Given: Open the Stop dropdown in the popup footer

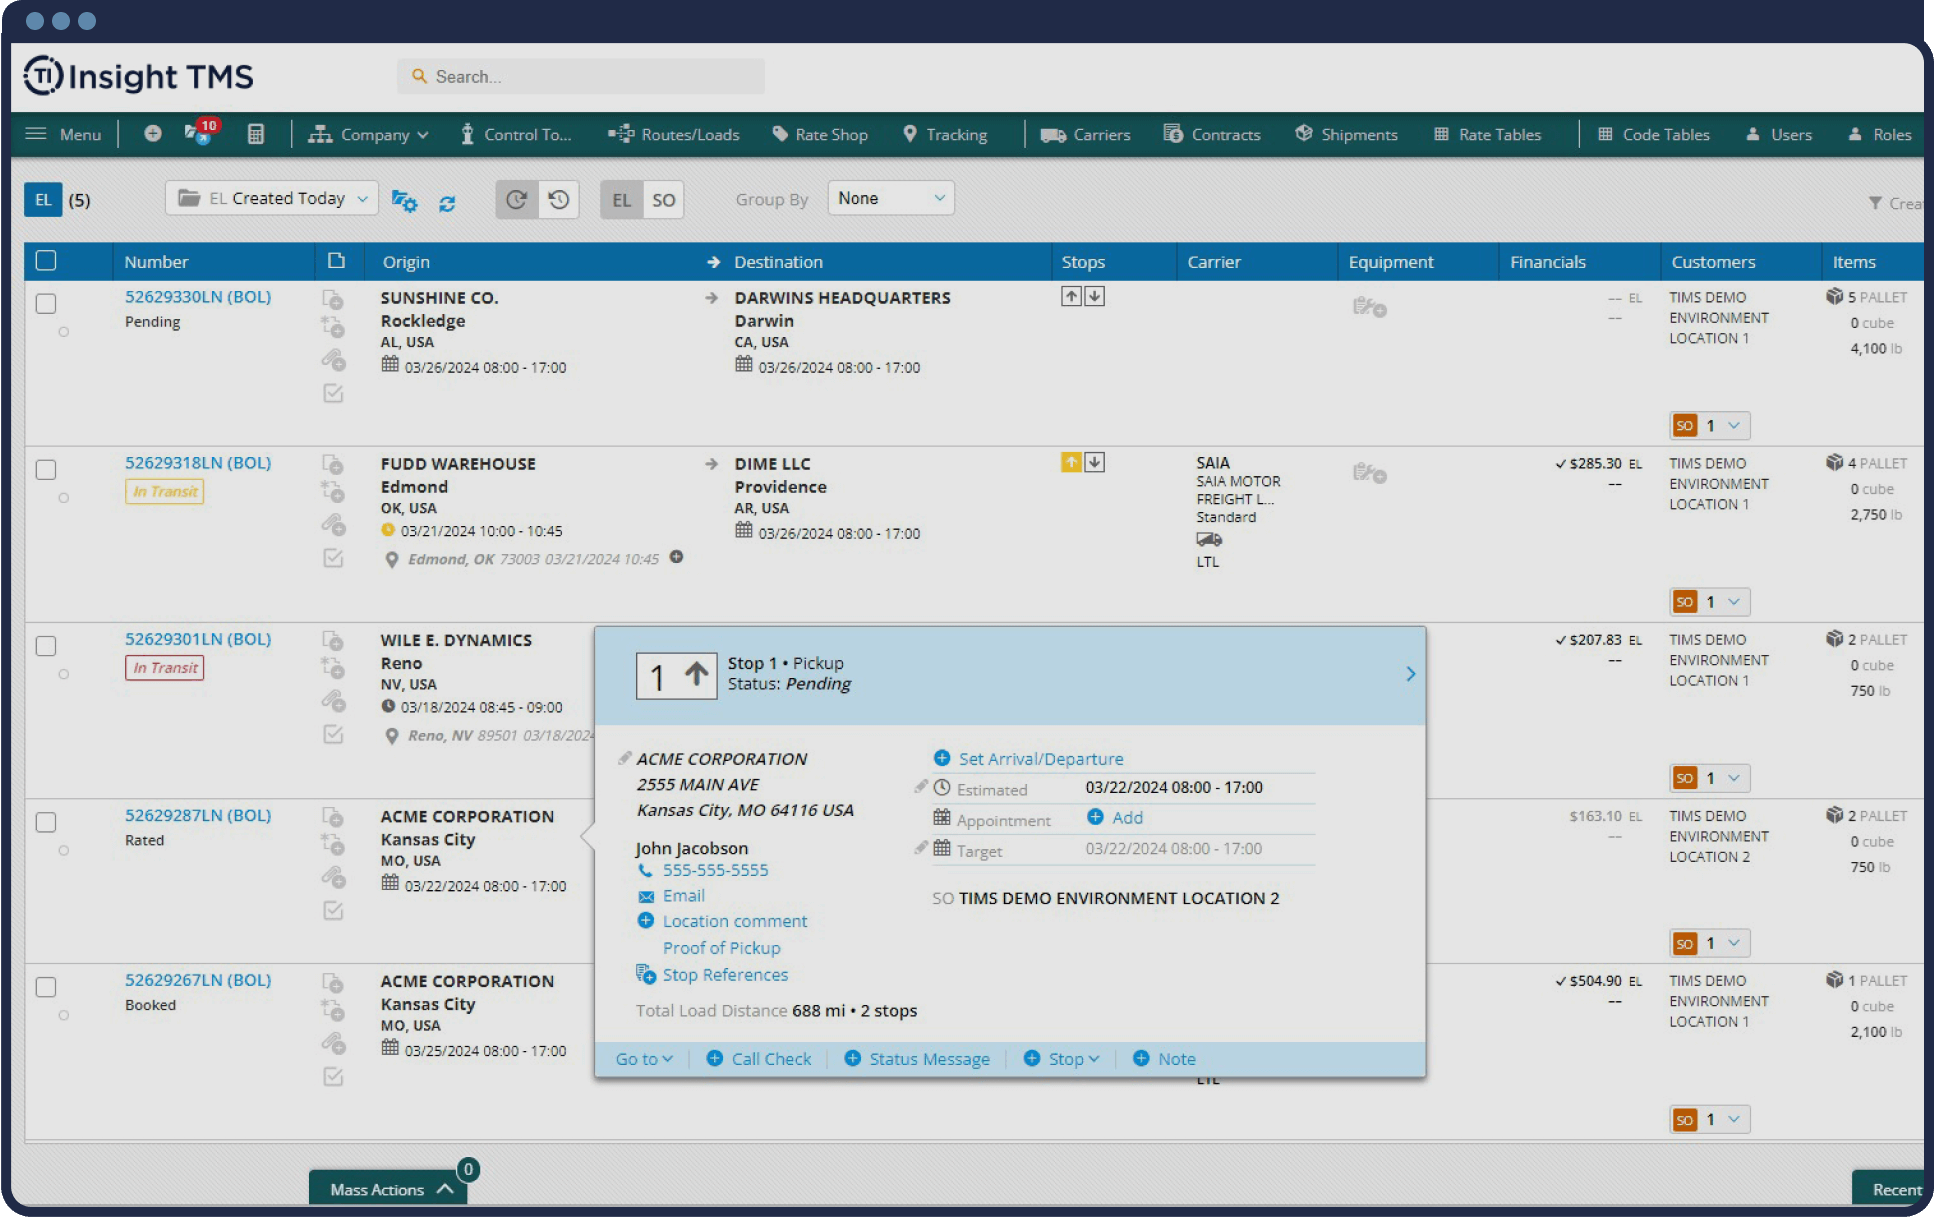Looking at the screenshot, I should click(1061, 1058).
